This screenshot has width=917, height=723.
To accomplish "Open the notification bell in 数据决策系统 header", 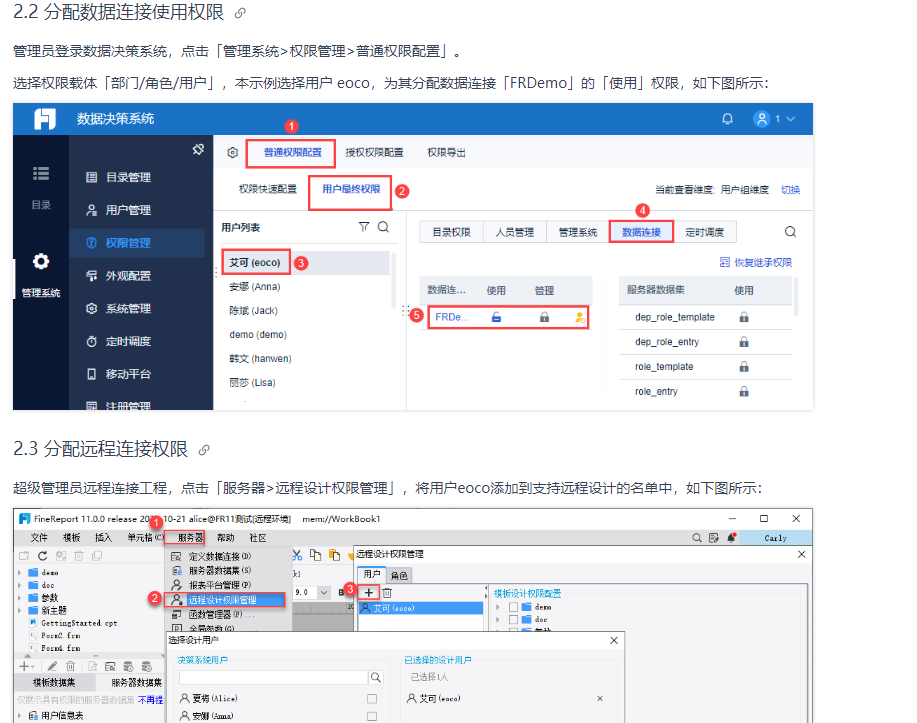I will (728, 119).
